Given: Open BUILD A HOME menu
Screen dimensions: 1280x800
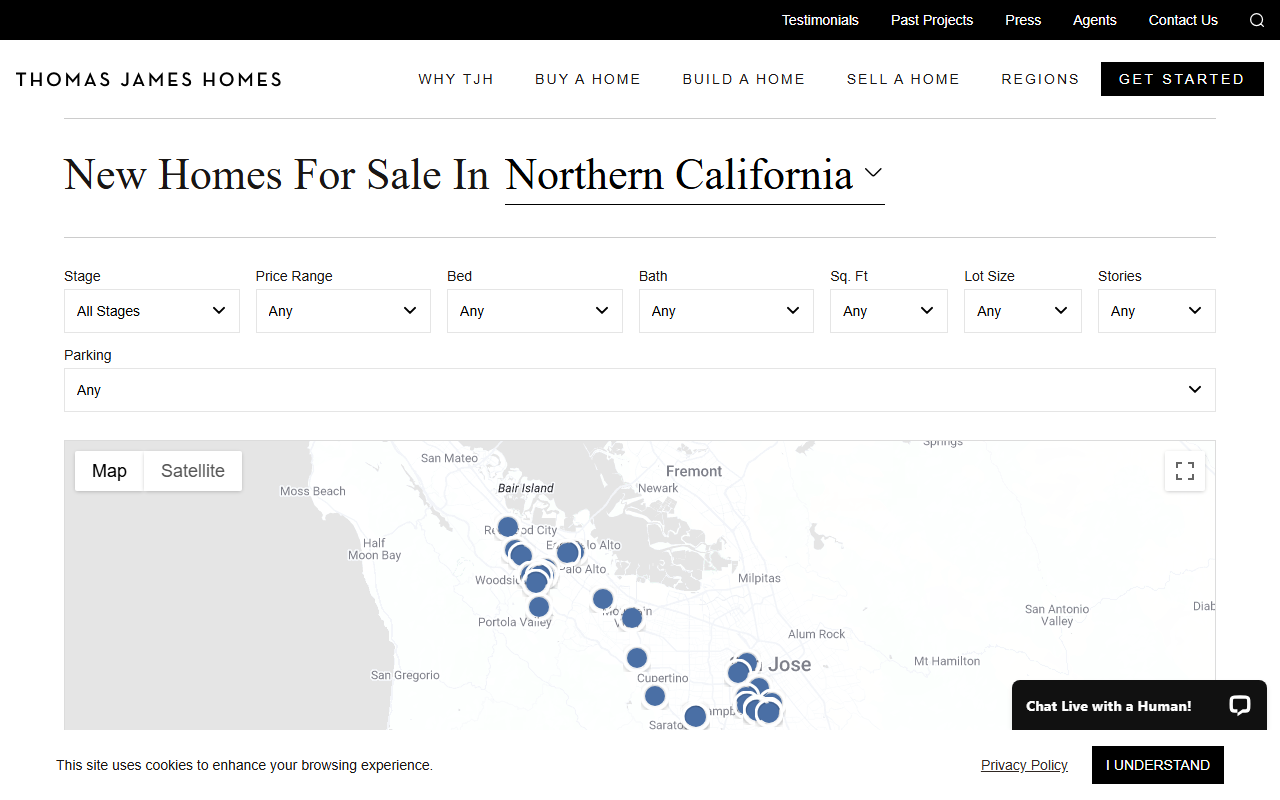Looking at the screenshot, I should 744,79.
